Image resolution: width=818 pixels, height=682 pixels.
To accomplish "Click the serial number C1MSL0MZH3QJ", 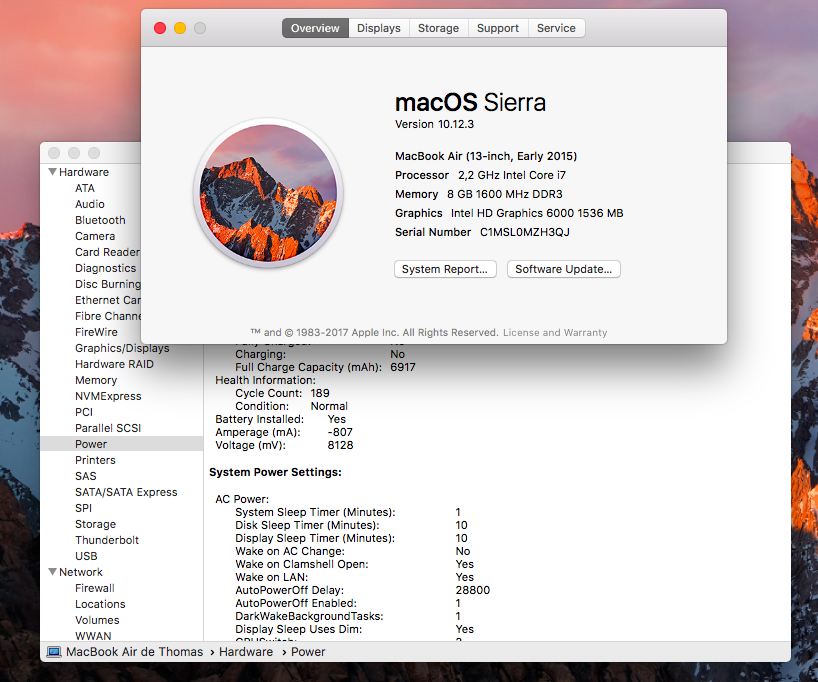I will (x=525, y=232).
